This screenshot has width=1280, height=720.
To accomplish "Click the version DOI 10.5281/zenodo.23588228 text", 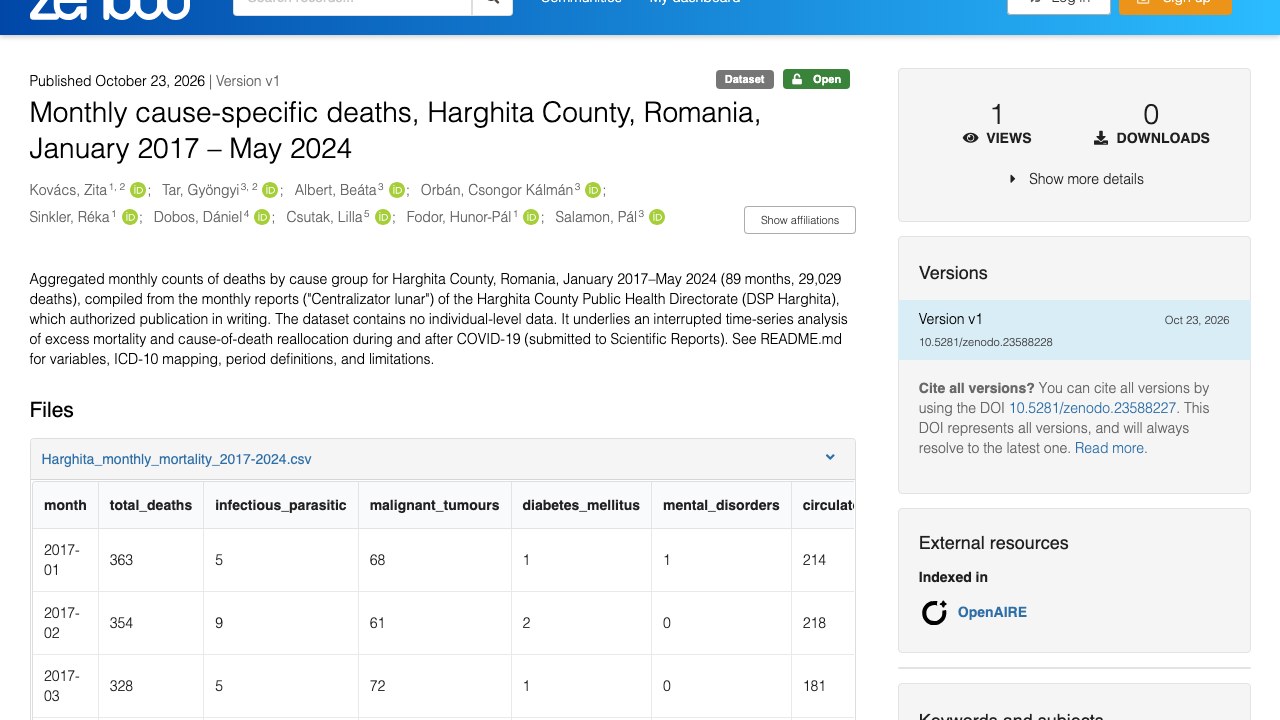I will point(986,342).
